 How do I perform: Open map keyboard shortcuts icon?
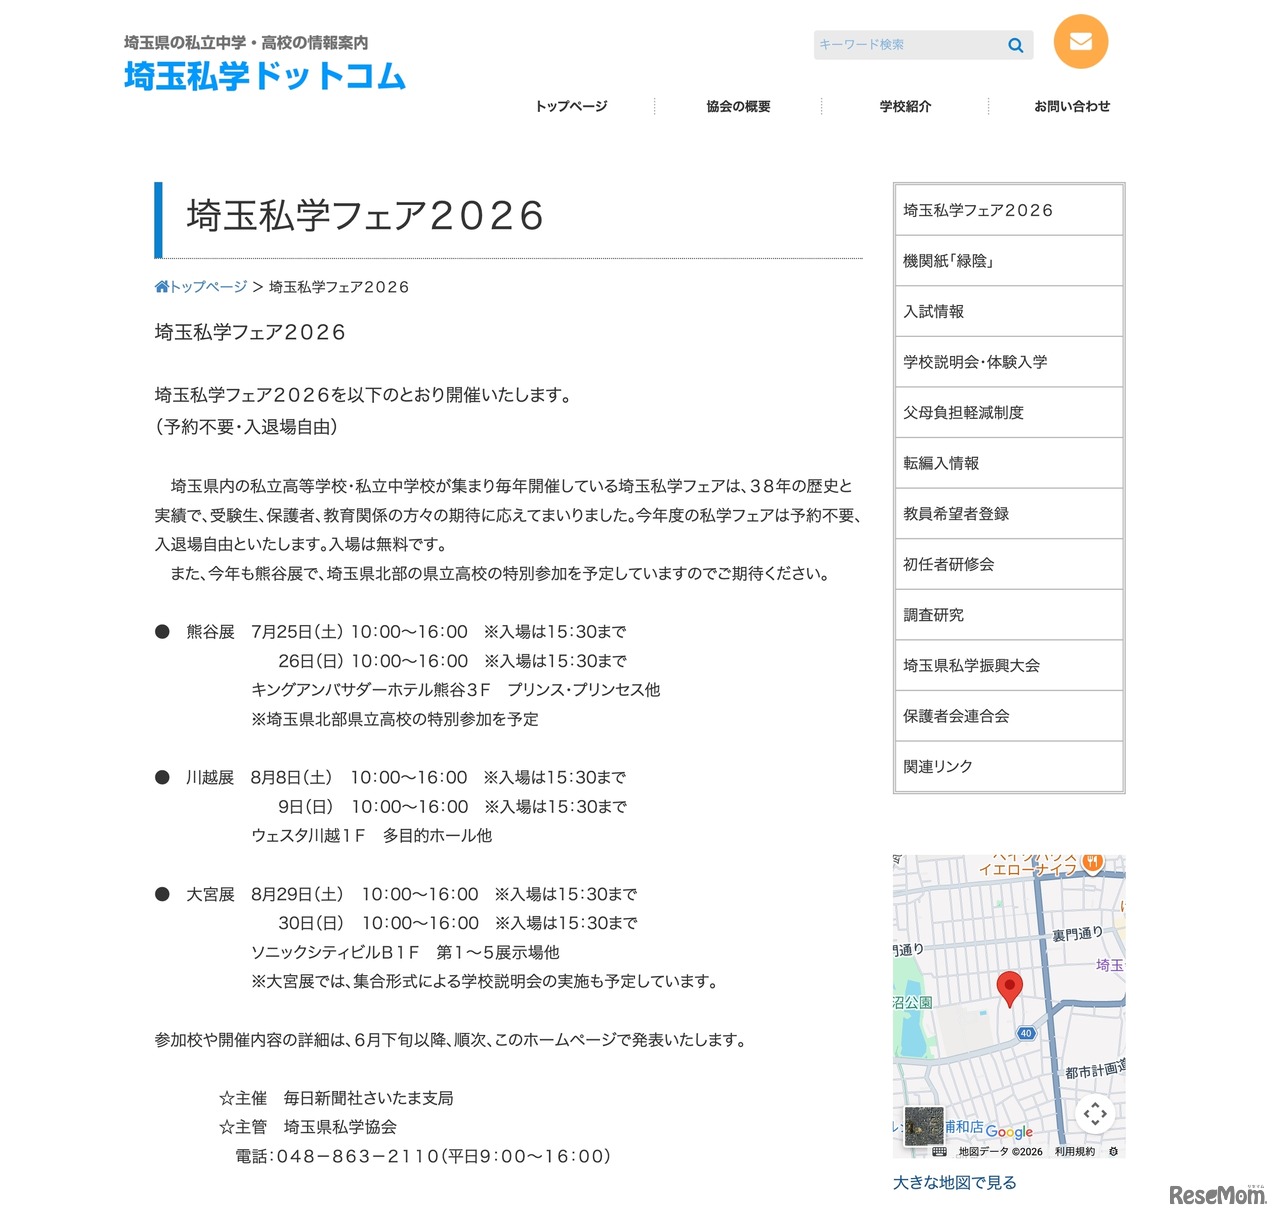coord(939,1152)
